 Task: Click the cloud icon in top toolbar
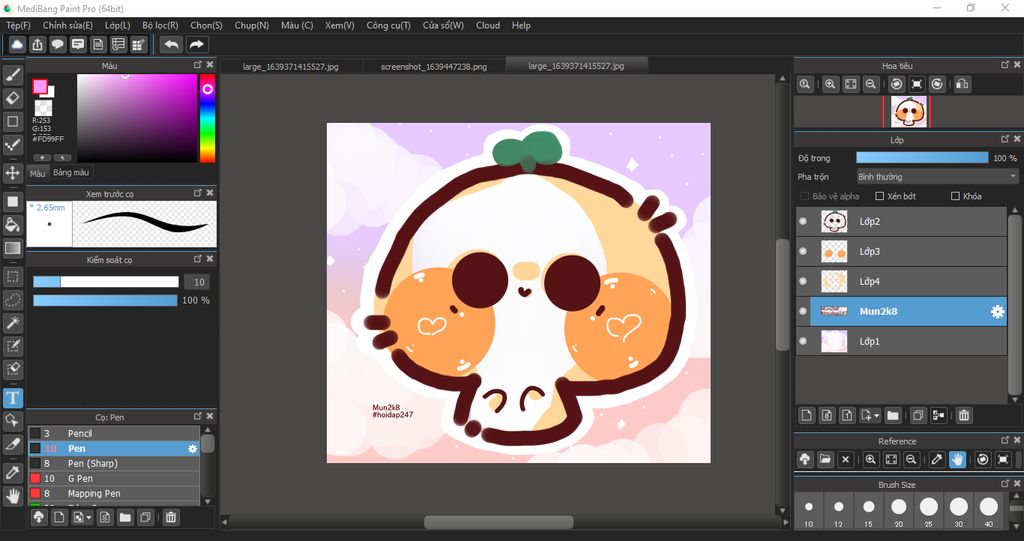coord(17,44)
